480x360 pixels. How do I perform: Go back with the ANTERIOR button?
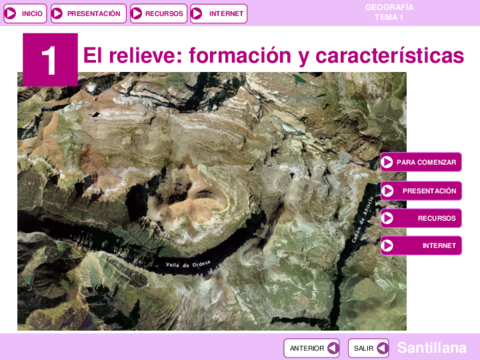[312, 348]
